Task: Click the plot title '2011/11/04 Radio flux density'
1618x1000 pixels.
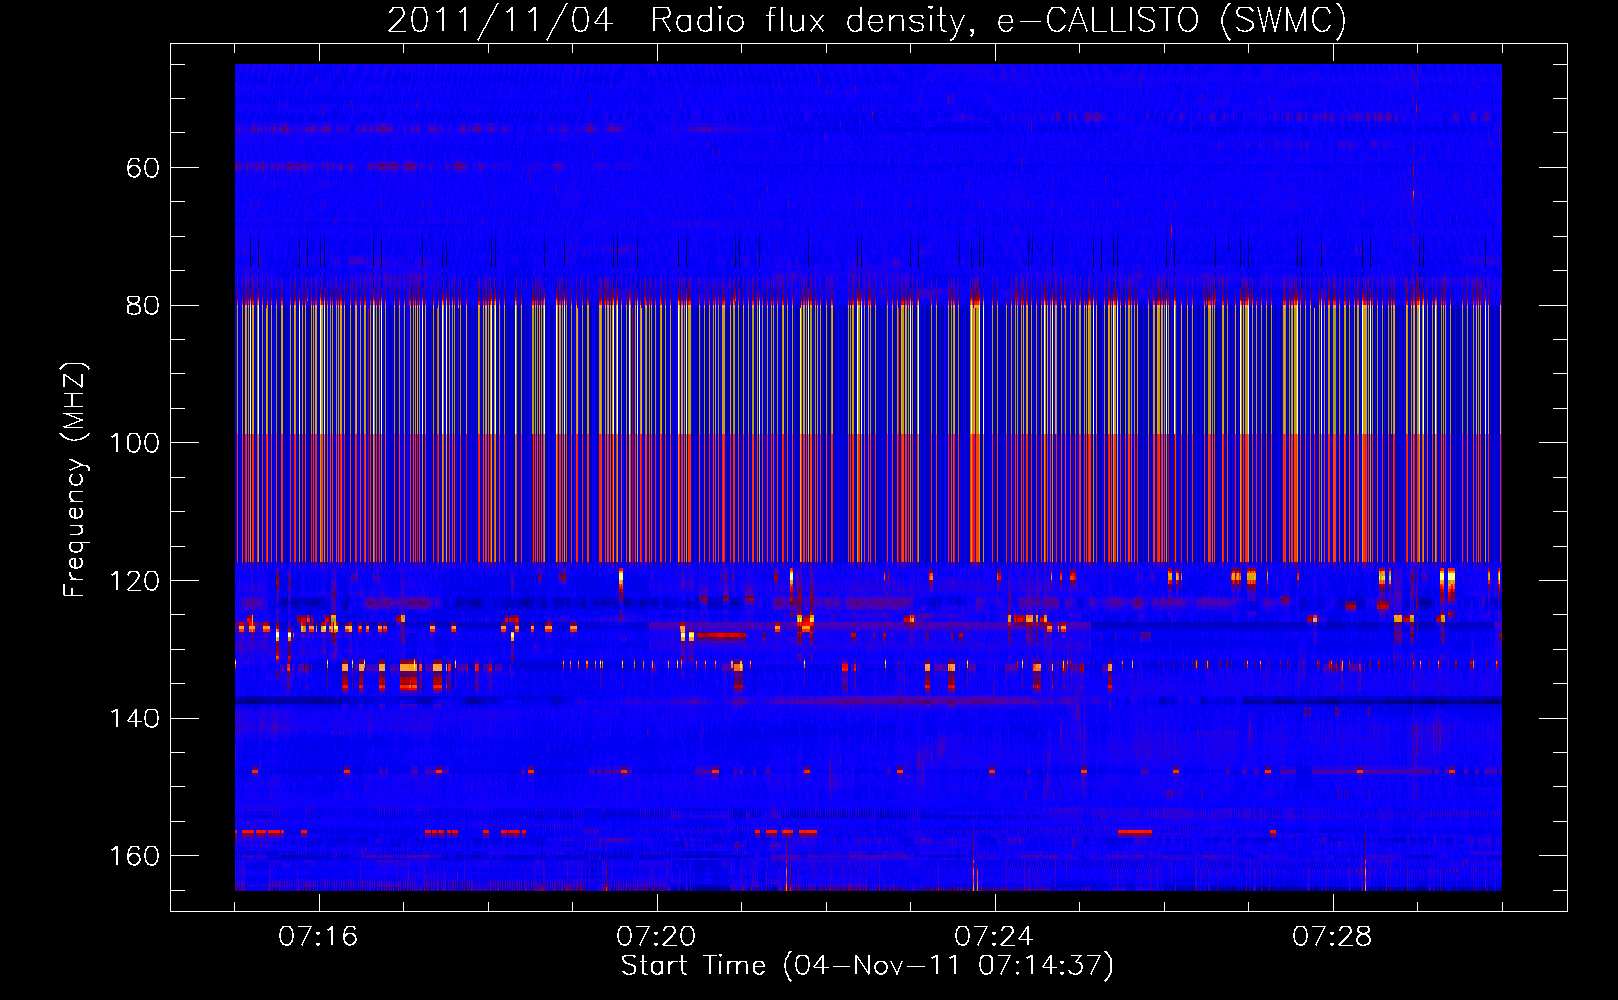Action: 681,21
